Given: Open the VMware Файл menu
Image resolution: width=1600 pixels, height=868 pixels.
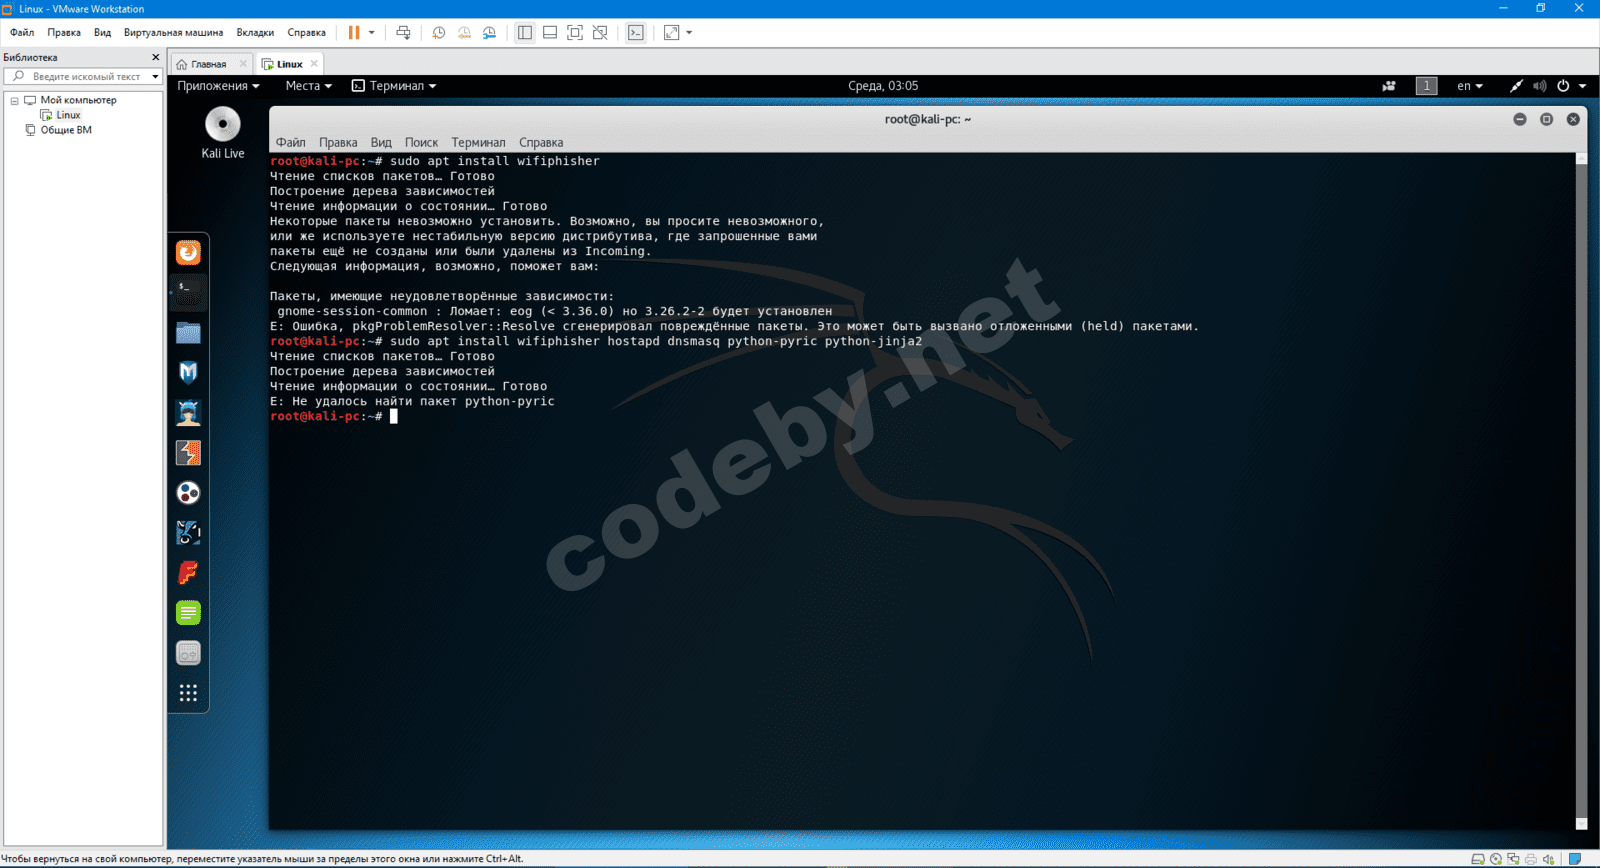Looking at the screenshot, I should [x=22, y=33].
